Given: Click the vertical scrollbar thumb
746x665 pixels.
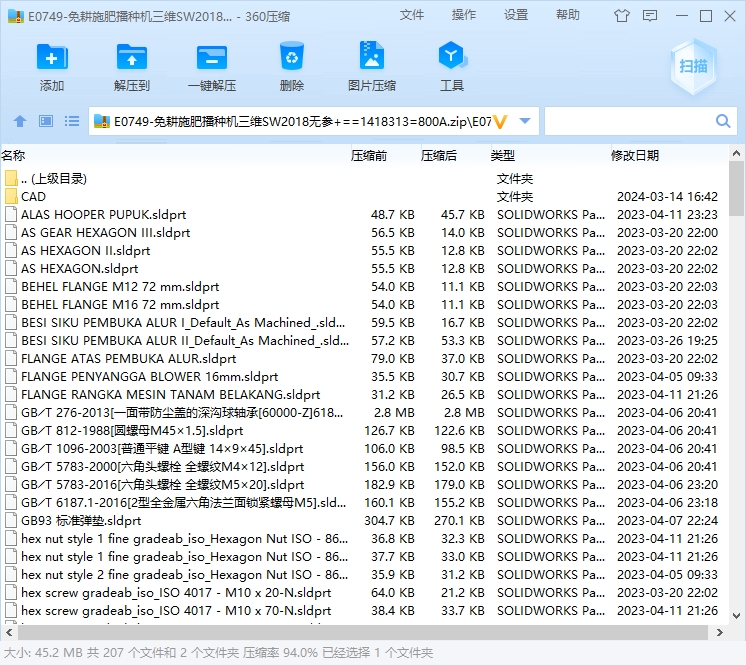Looking at the screenshot, I should click(736, 188).
